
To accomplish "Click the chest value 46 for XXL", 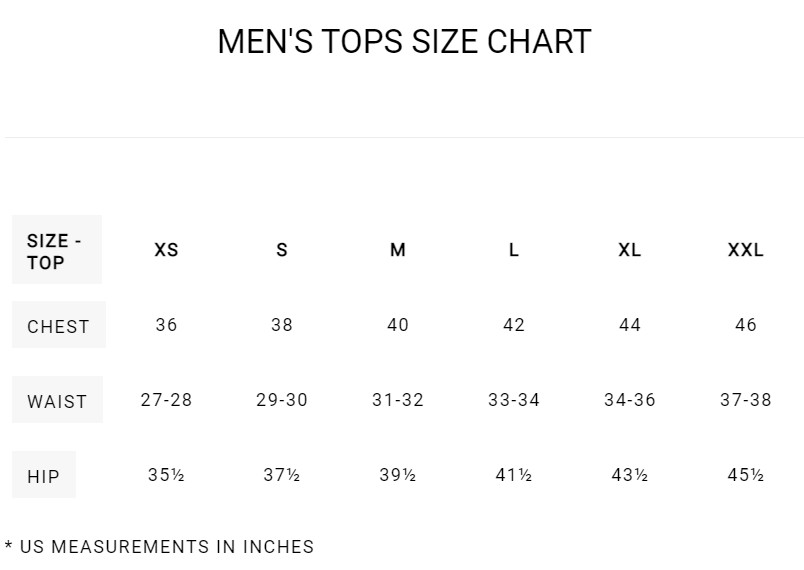I will click(x=746, y=325).
